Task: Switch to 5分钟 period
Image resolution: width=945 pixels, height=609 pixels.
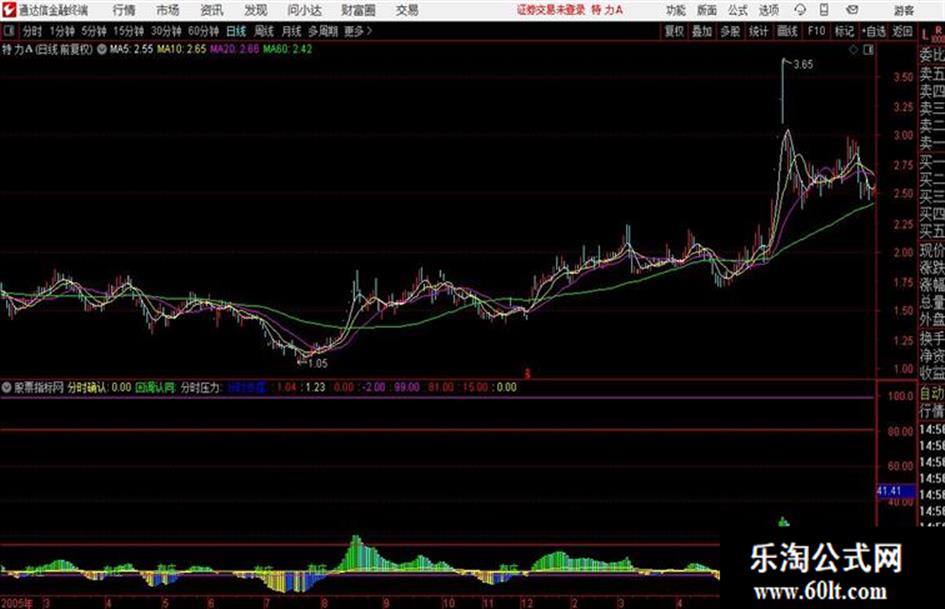Action: click(x=93, y=31)
